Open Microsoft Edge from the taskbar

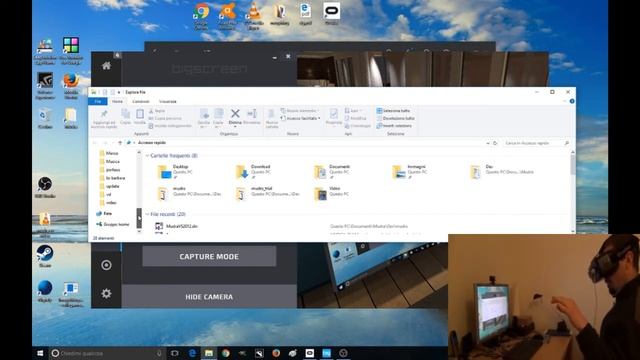(192, 353)
